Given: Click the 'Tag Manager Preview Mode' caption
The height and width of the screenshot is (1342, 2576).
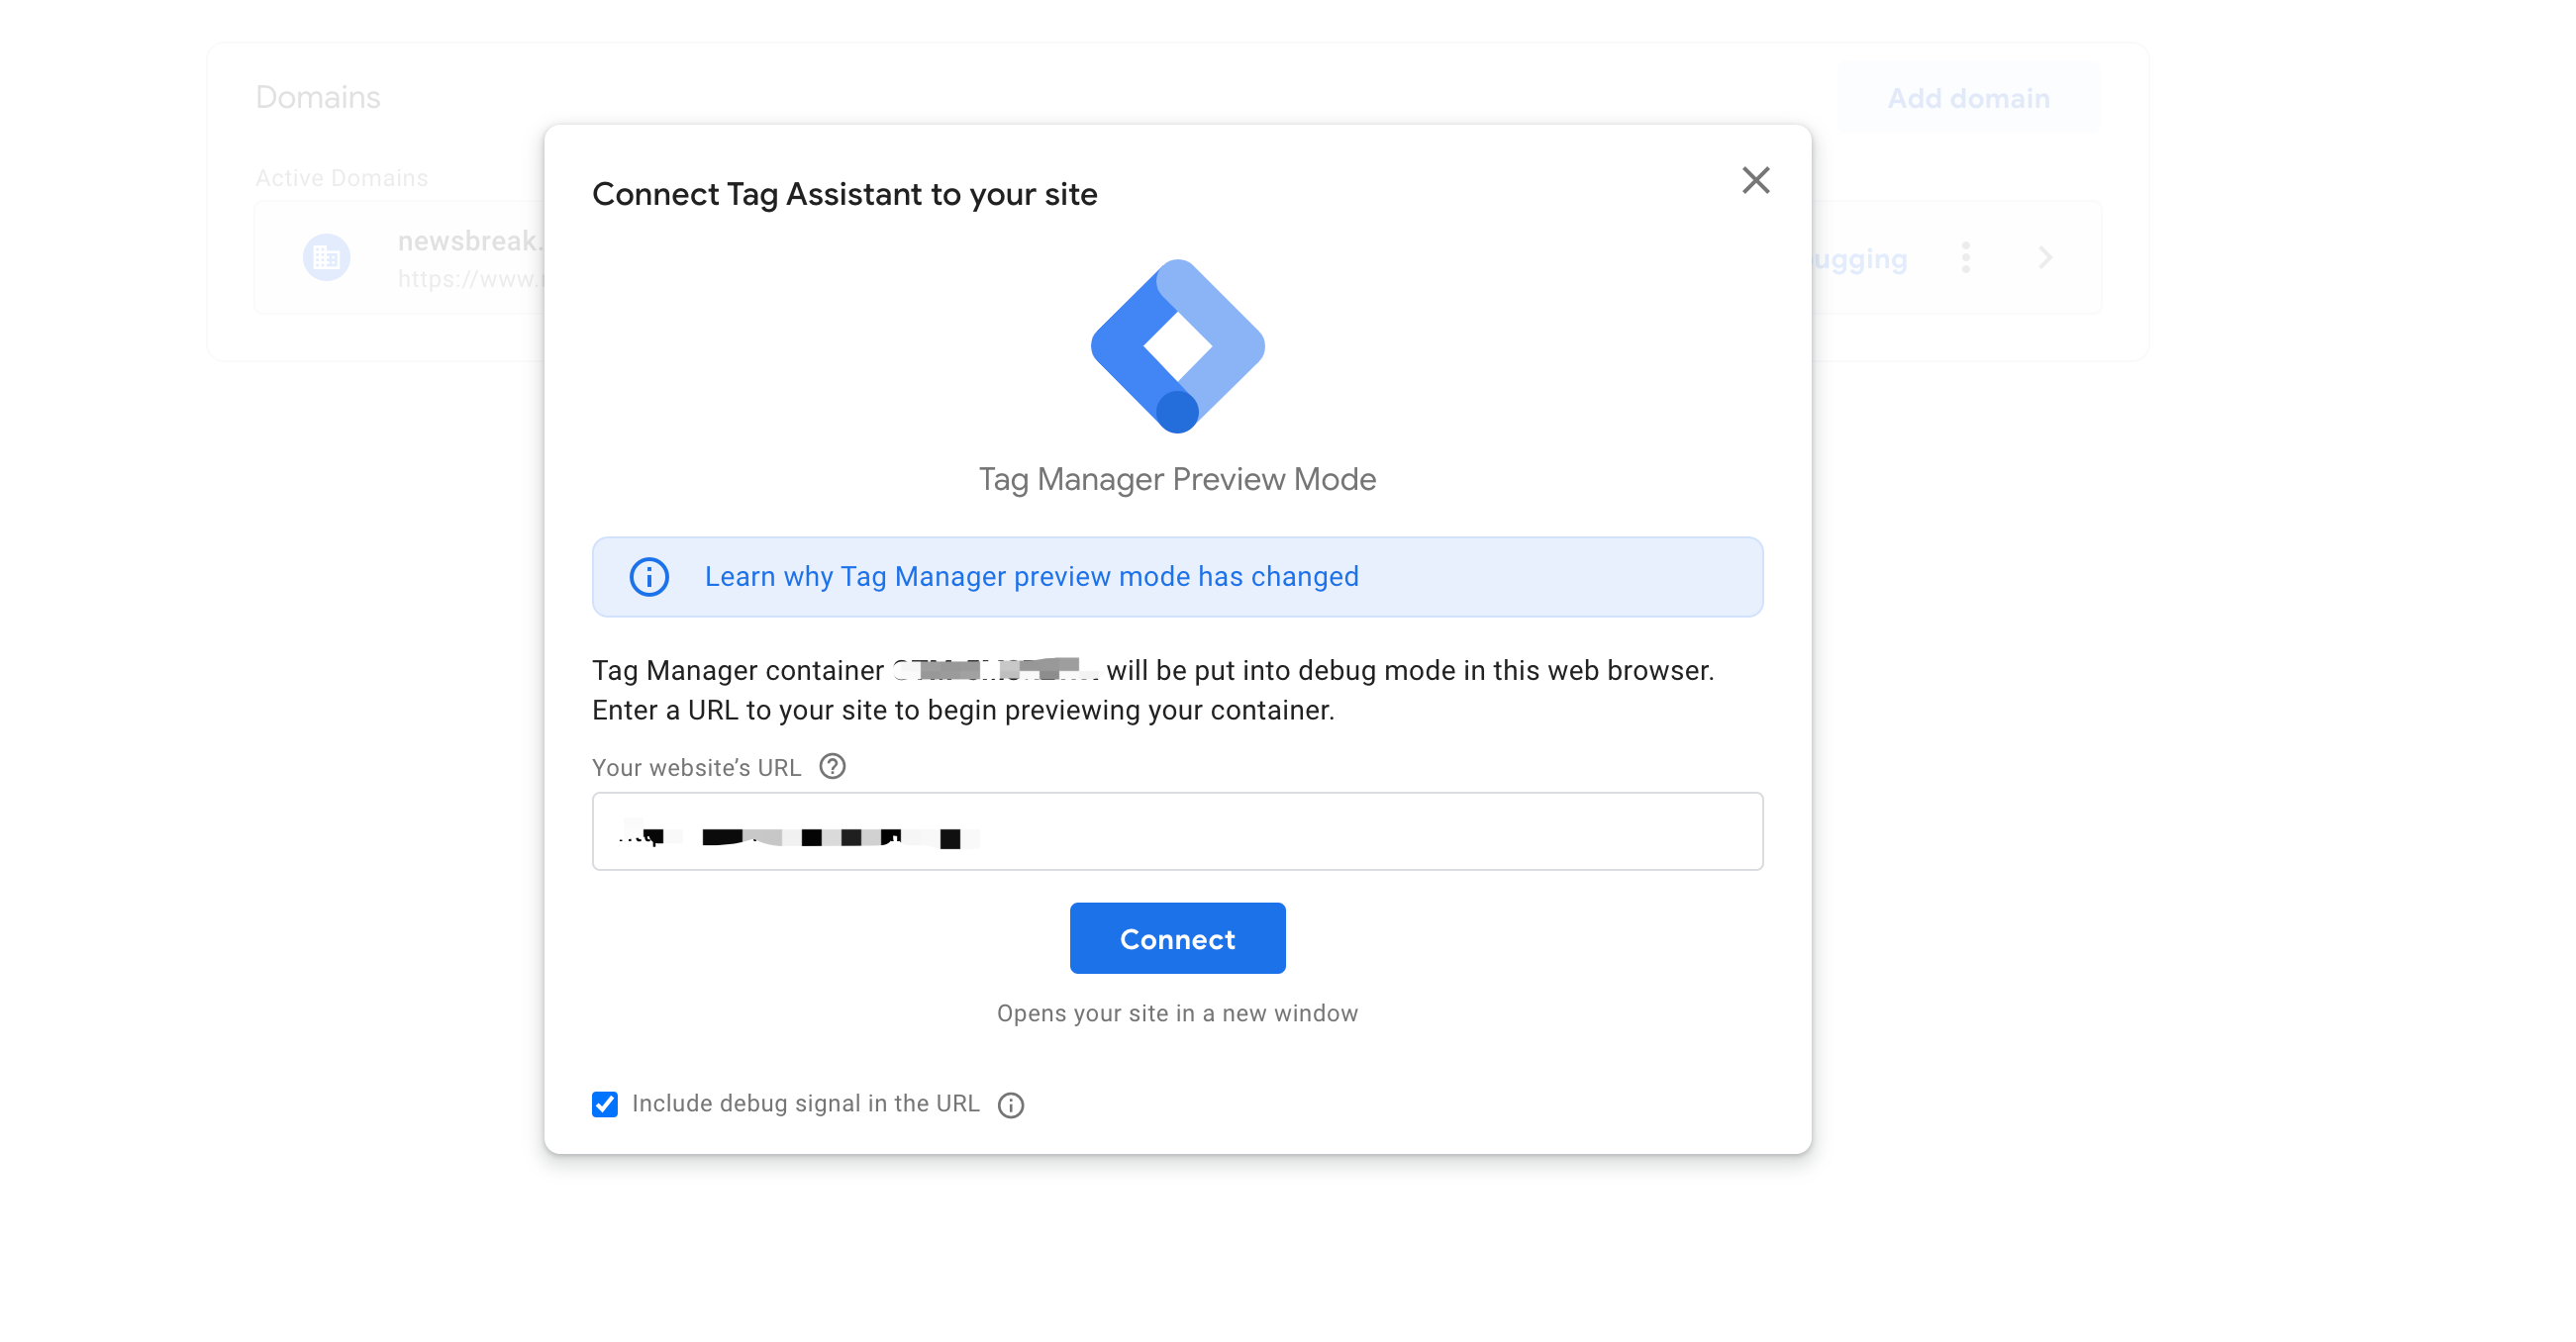Looking at the screenshot, I should (x=1177, y=480).
